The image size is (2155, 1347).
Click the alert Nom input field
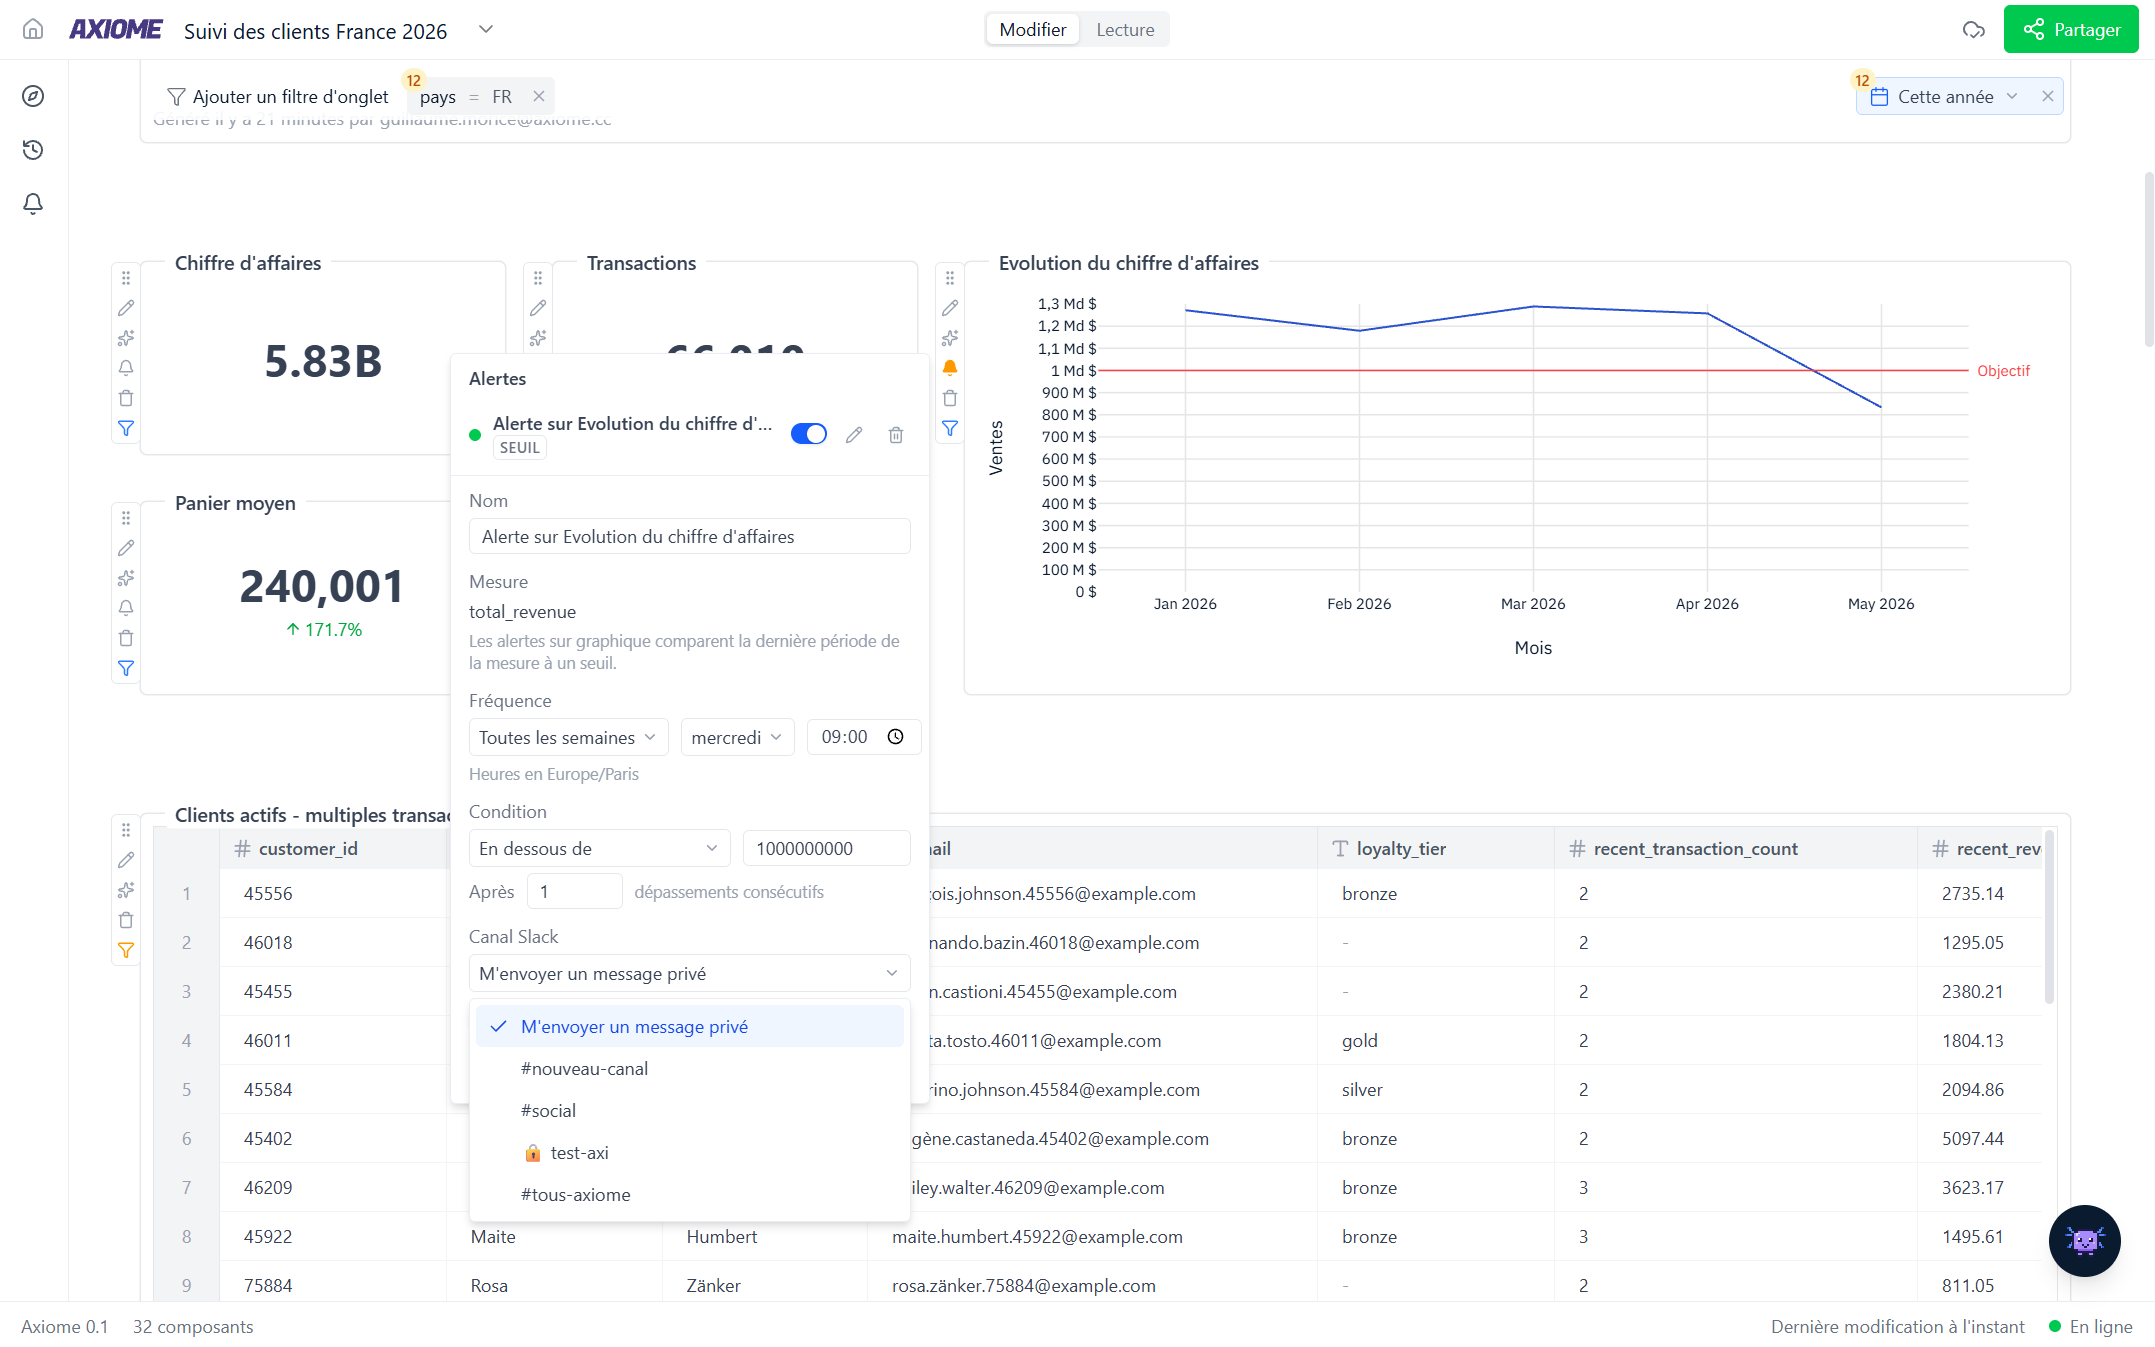coord(689,536)
